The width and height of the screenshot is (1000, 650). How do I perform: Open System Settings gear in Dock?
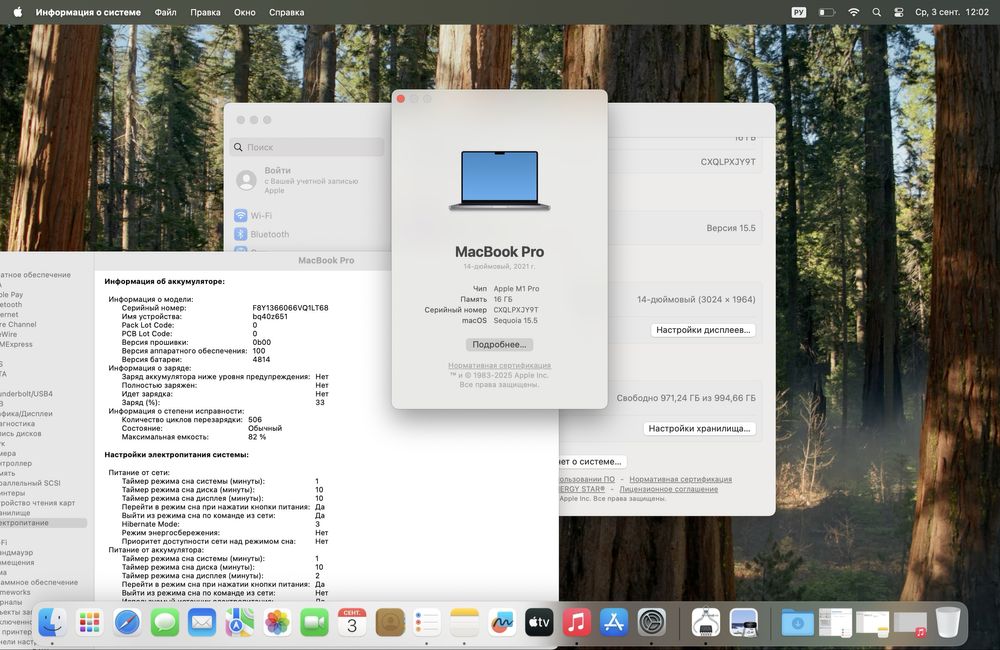coord(652,622)
